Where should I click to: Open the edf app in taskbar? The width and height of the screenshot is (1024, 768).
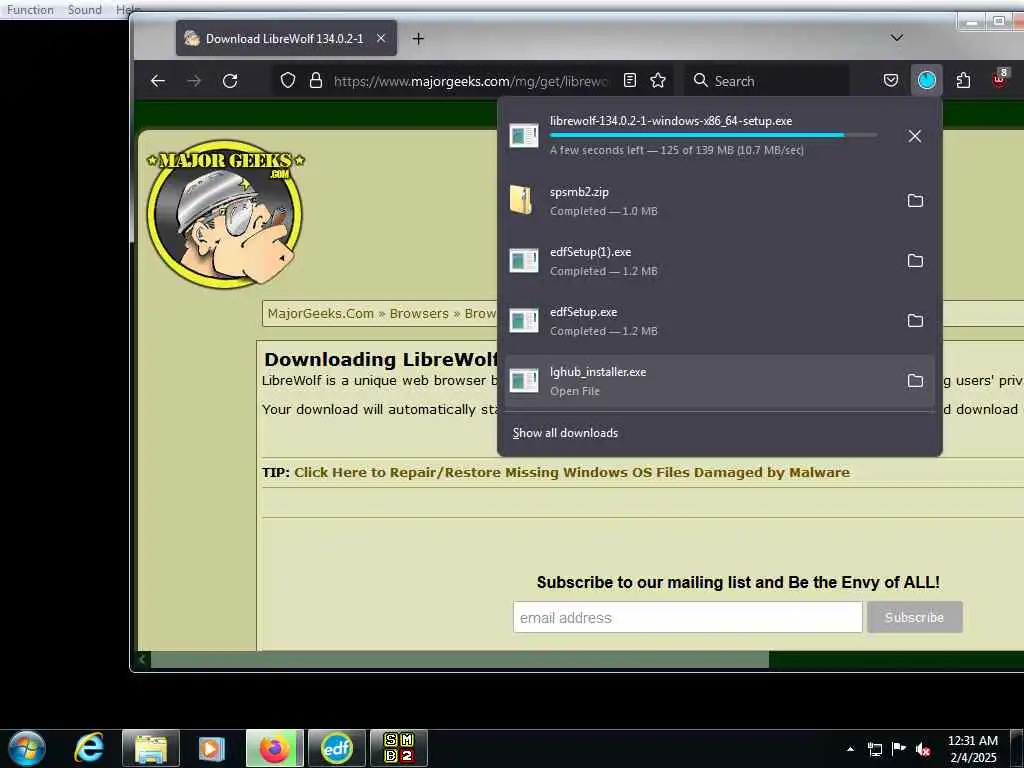(x=337, y=748)
